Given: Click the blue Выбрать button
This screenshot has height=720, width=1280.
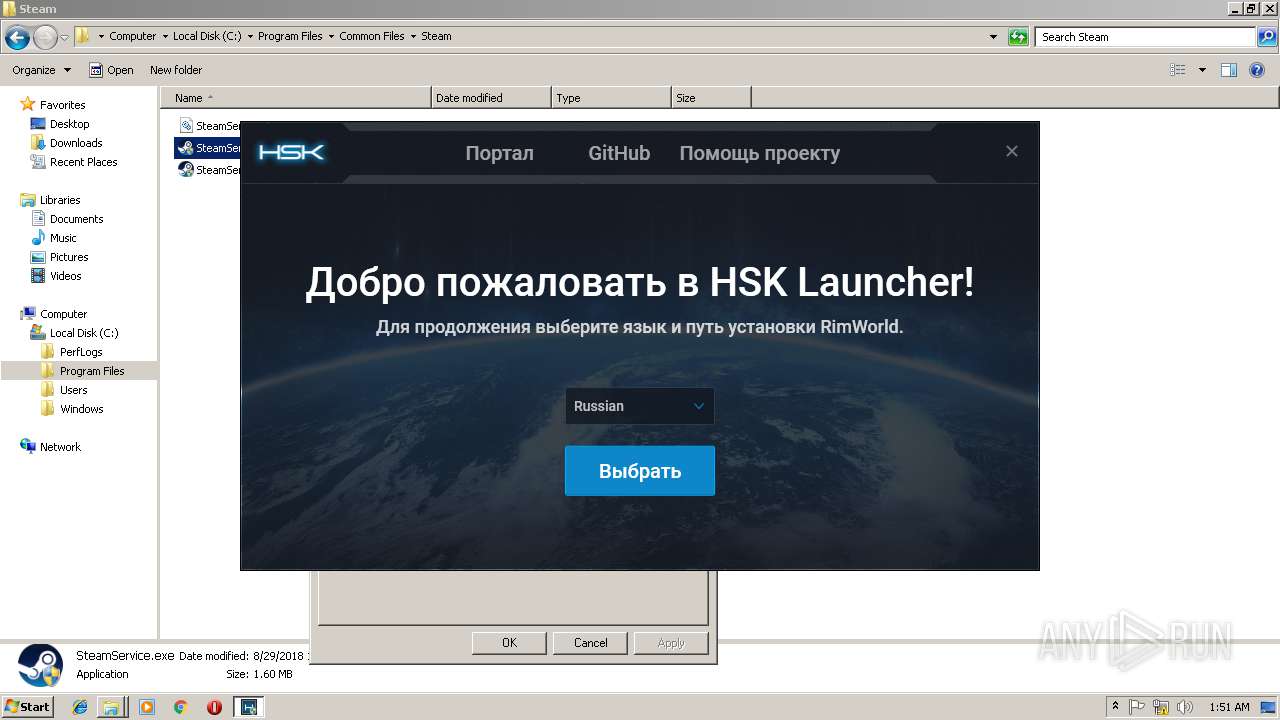Looking at the screenshot, I should (640, 471).
